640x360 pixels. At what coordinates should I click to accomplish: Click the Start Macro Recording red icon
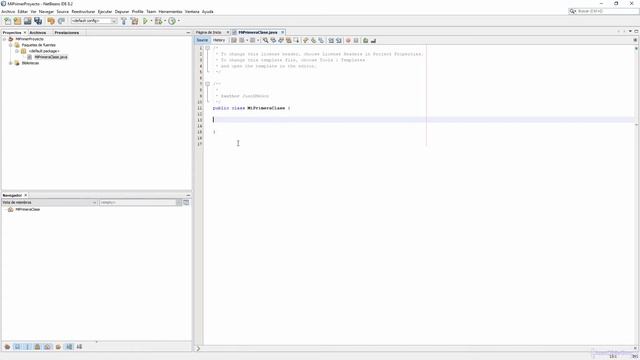point(348,40)
